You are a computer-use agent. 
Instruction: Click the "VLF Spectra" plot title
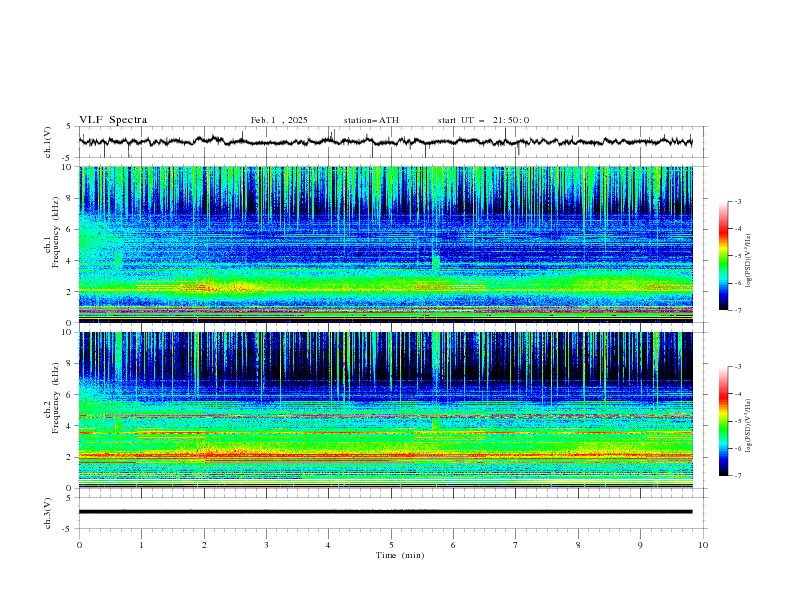click(113, 120)
